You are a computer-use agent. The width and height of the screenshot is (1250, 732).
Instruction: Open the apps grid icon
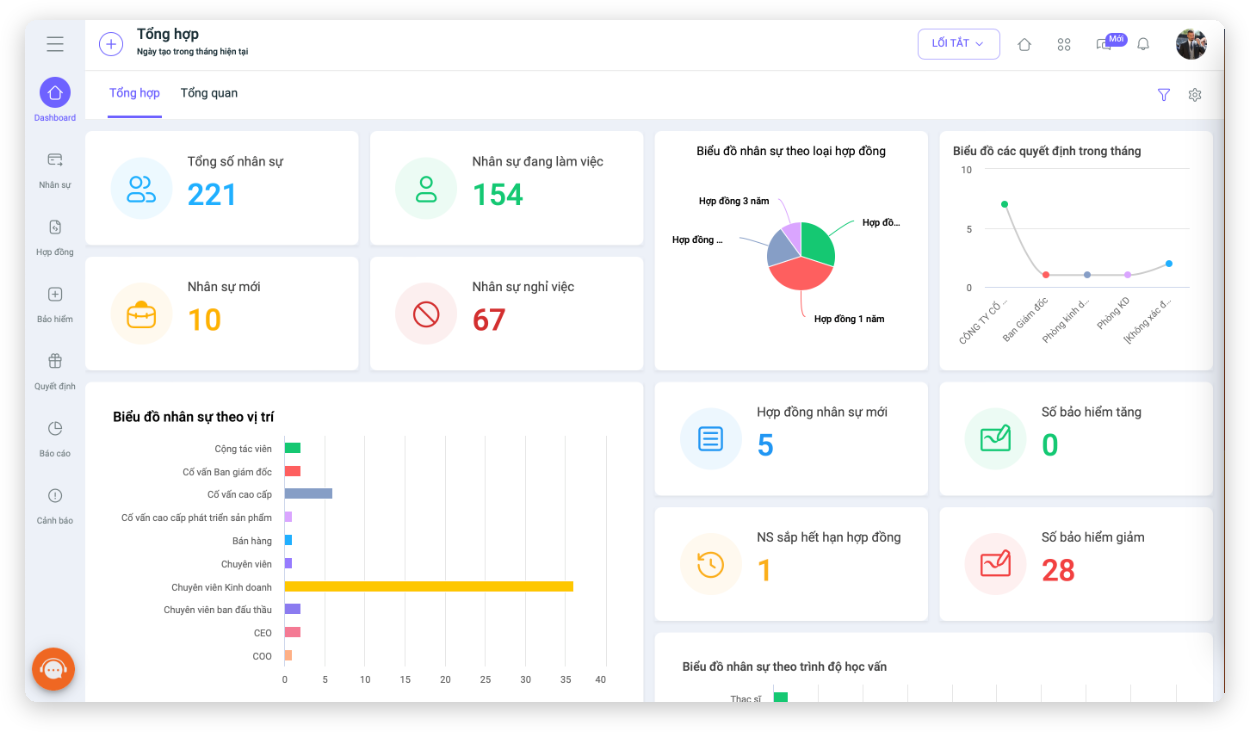click(x=1064, y=44)
